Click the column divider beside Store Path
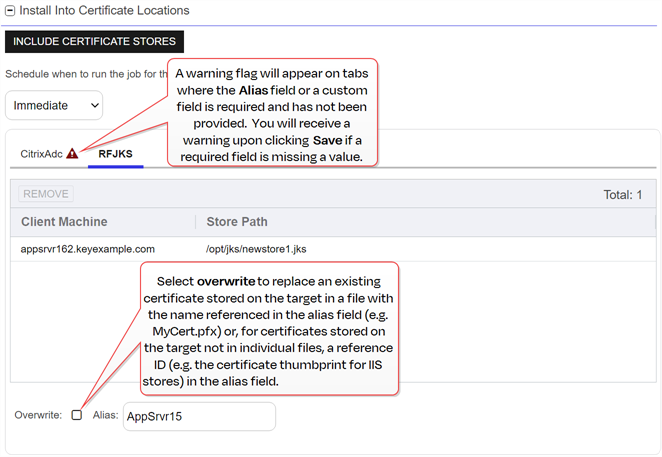The height and width of the screenshot is (457, 662). pyautogui.click(x=195, y=221)
